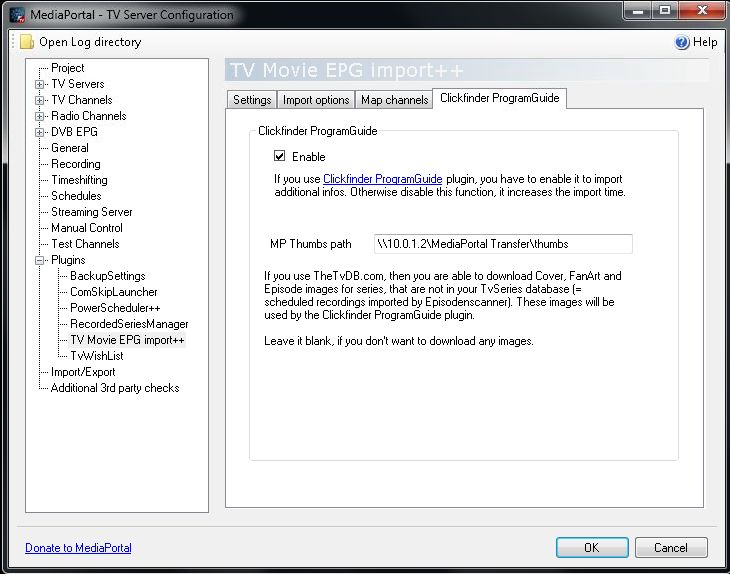Viewport: 730px width, 574px height.
Task: Collapse the Plugins tree node
Action: click(40, 260)
